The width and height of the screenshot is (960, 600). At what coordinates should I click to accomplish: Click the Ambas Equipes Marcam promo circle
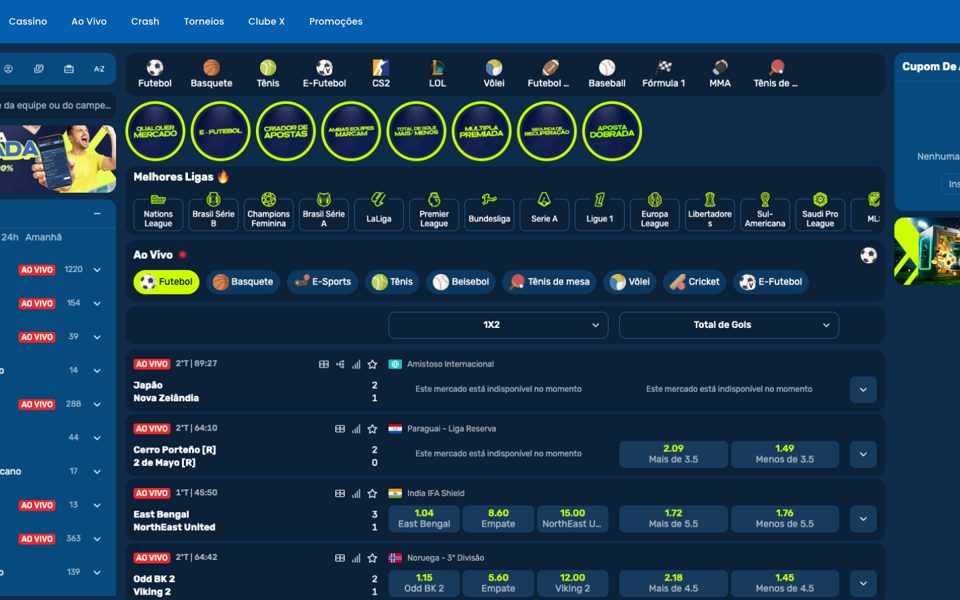[x=351, y=131]
